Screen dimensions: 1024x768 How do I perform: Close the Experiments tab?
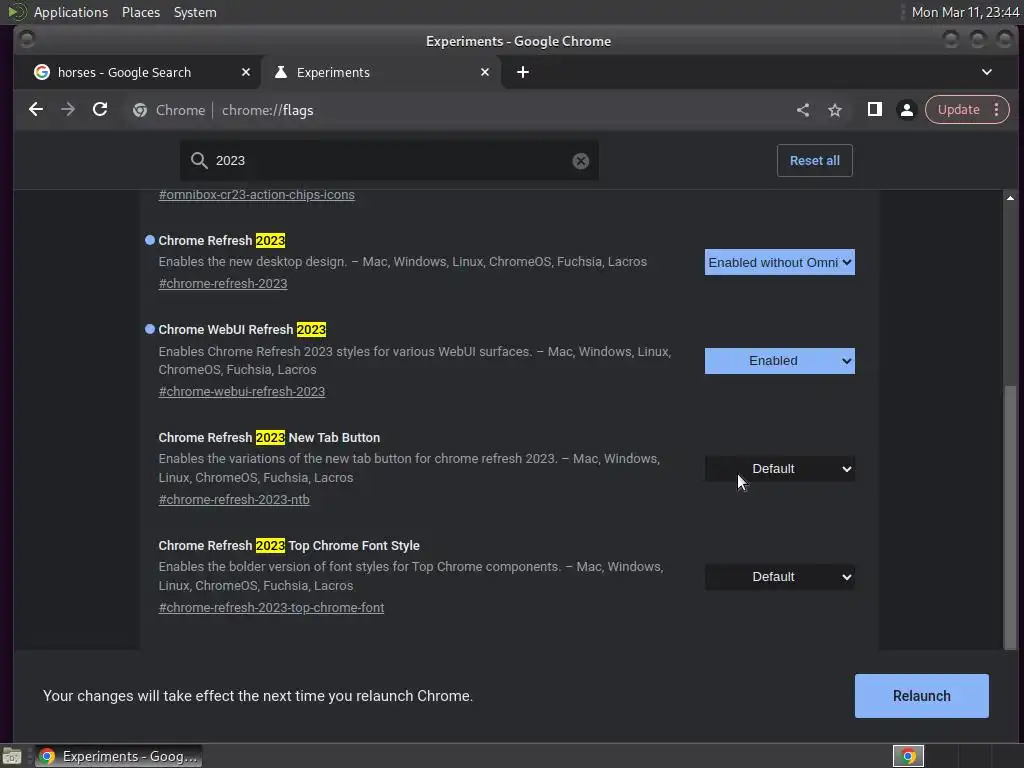pos(485,72)
